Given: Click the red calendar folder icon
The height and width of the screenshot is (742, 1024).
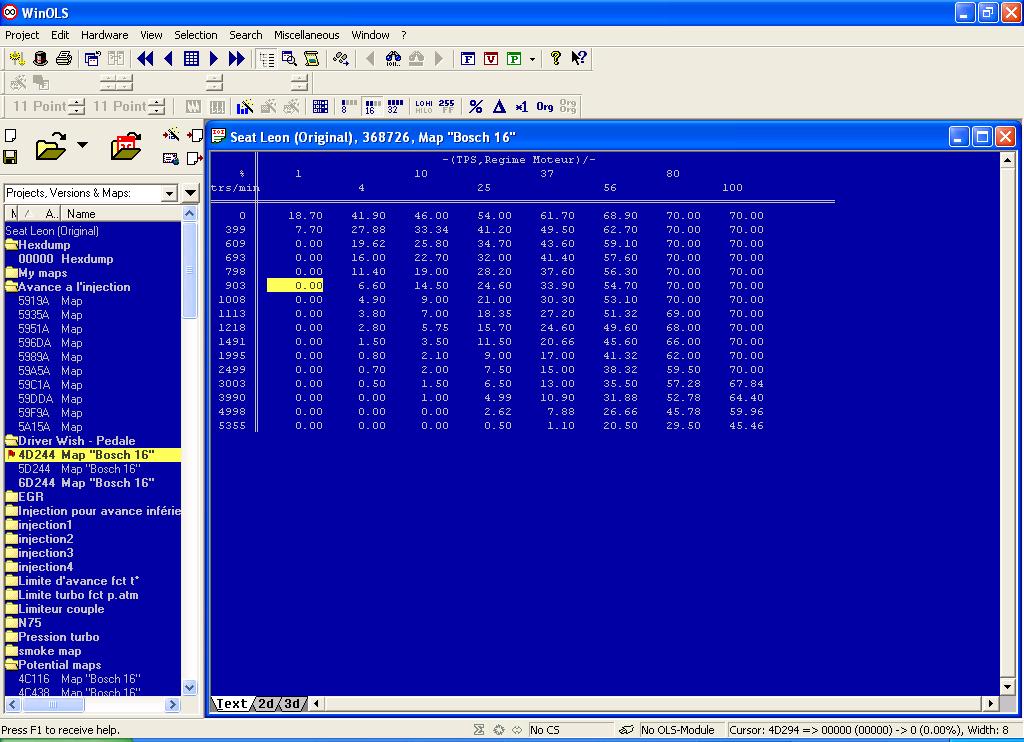Looking at the screenshot, I should coord(126,146).
